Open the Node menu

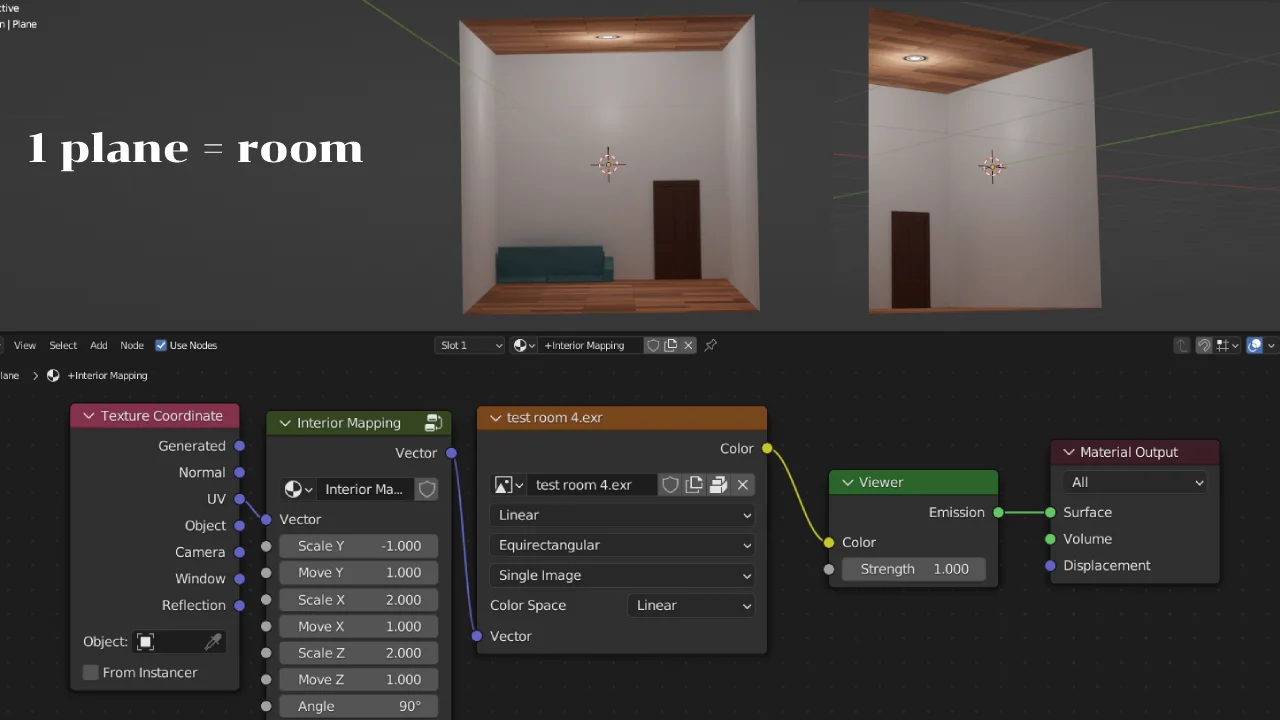pyautogui.click(x=132, y=345)
